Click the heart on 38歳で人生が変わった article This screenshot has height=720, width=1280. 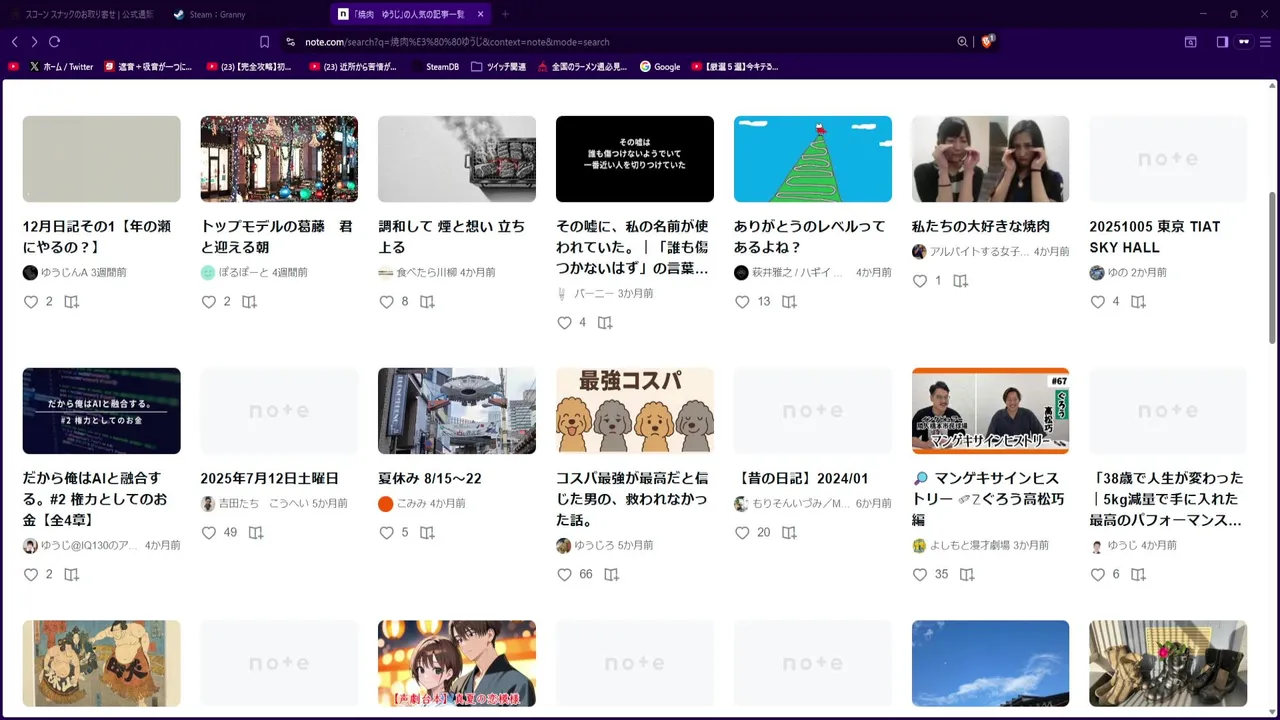(x=1098, y=575)
